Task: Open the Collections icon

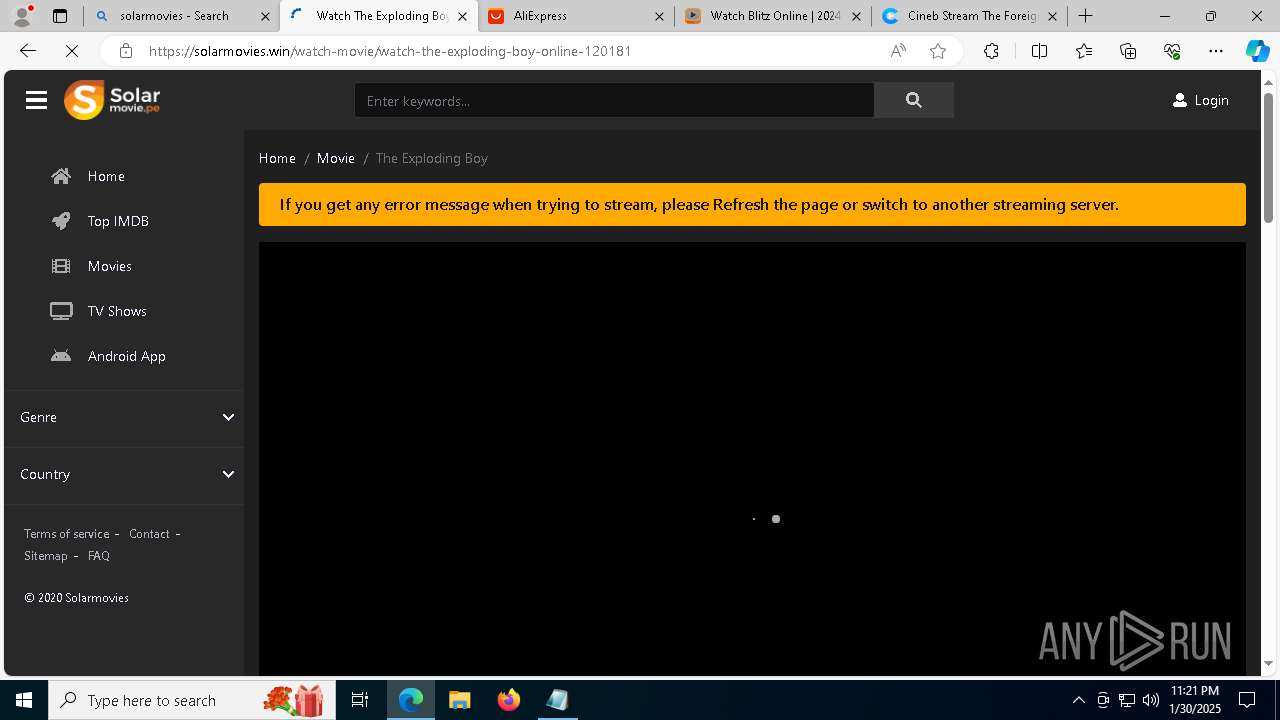Action: pos(1128,51)
